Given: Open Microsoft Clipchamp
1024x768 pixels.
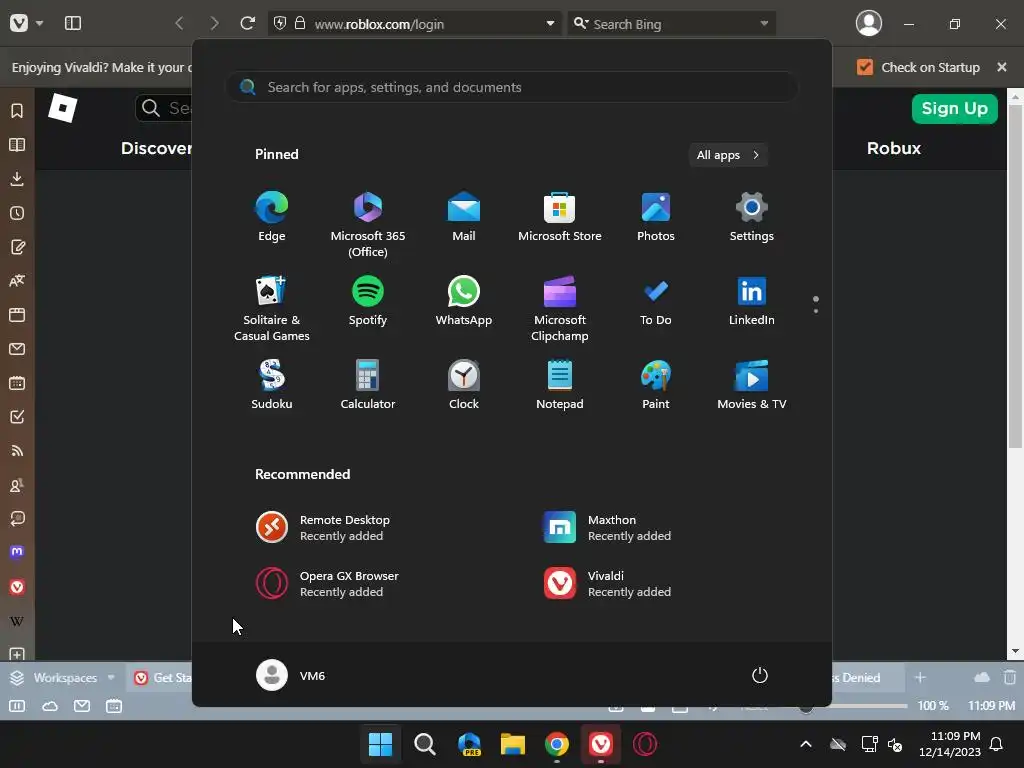Looking at the screenshot, I should pyautogui.click(x=560, y=309).
